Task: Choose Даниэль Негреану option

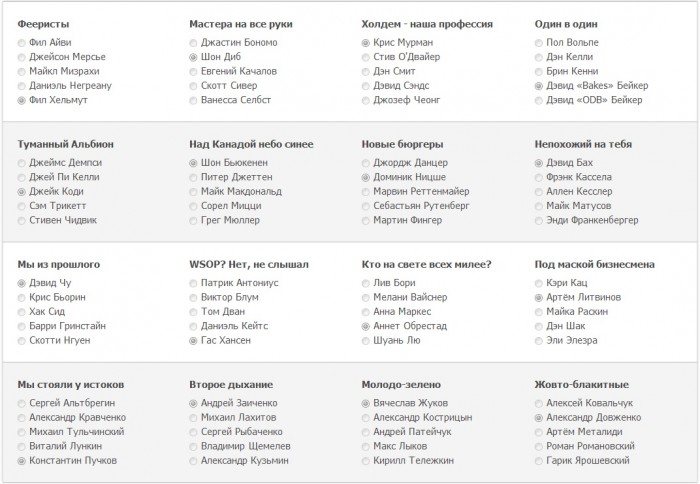Action: [x=23, y=86]
